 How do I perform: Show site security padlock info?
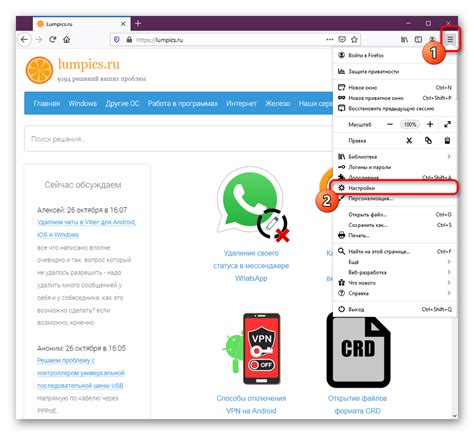point(129,40)
